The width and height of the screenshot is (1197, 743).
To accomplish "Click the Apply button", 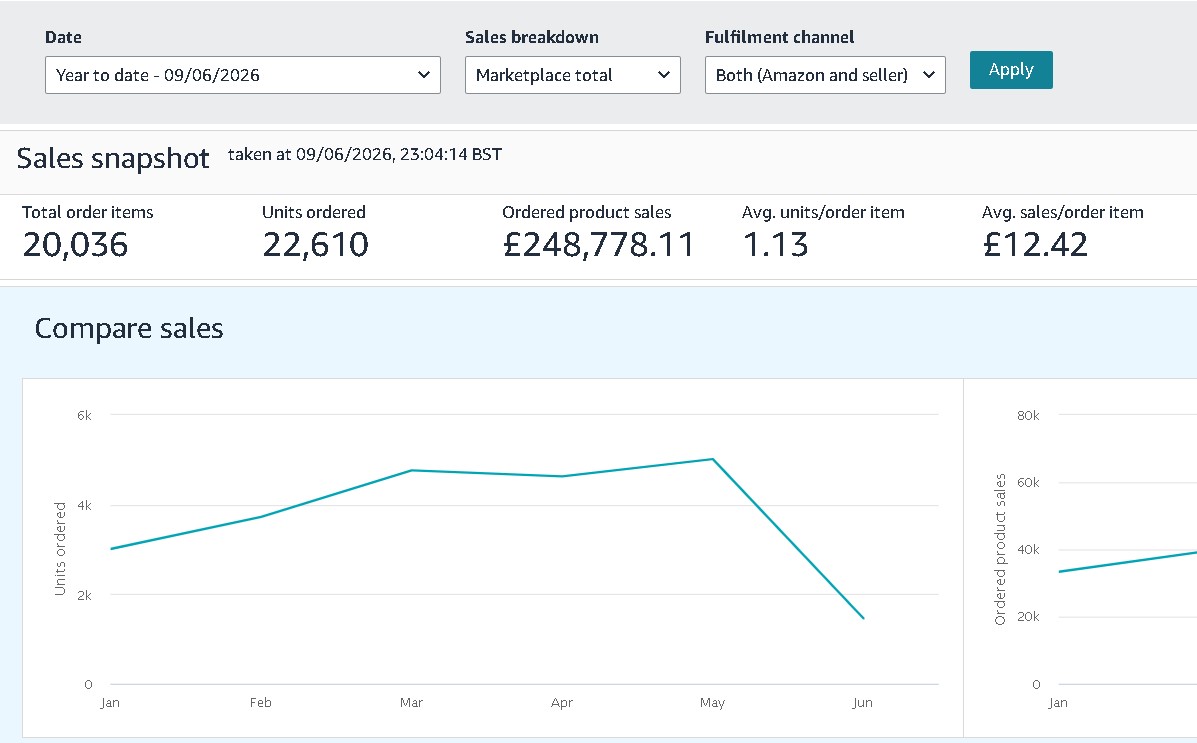I will click(x=1011, y=69).
